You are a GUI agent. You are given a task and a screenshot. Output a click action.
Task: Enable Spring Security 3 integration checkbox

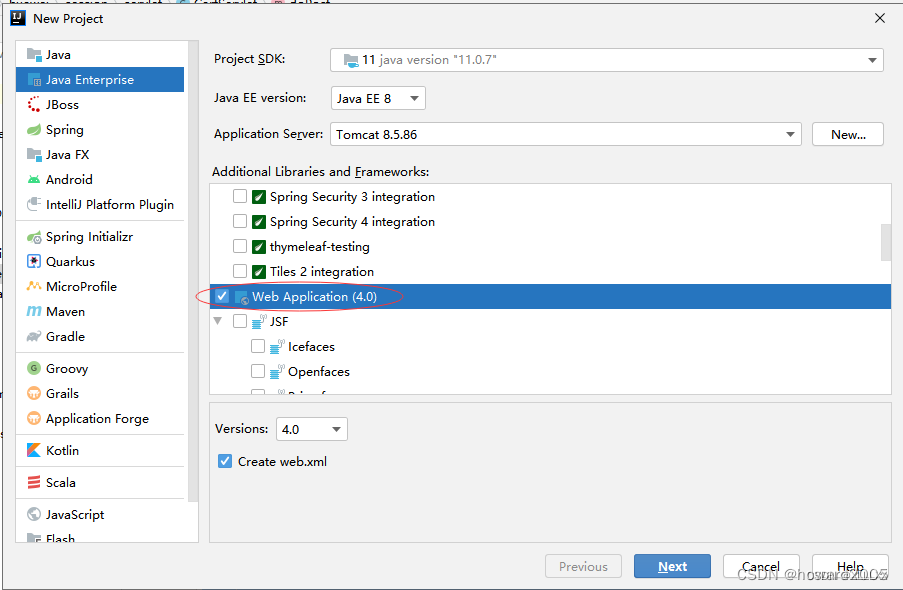240,196
